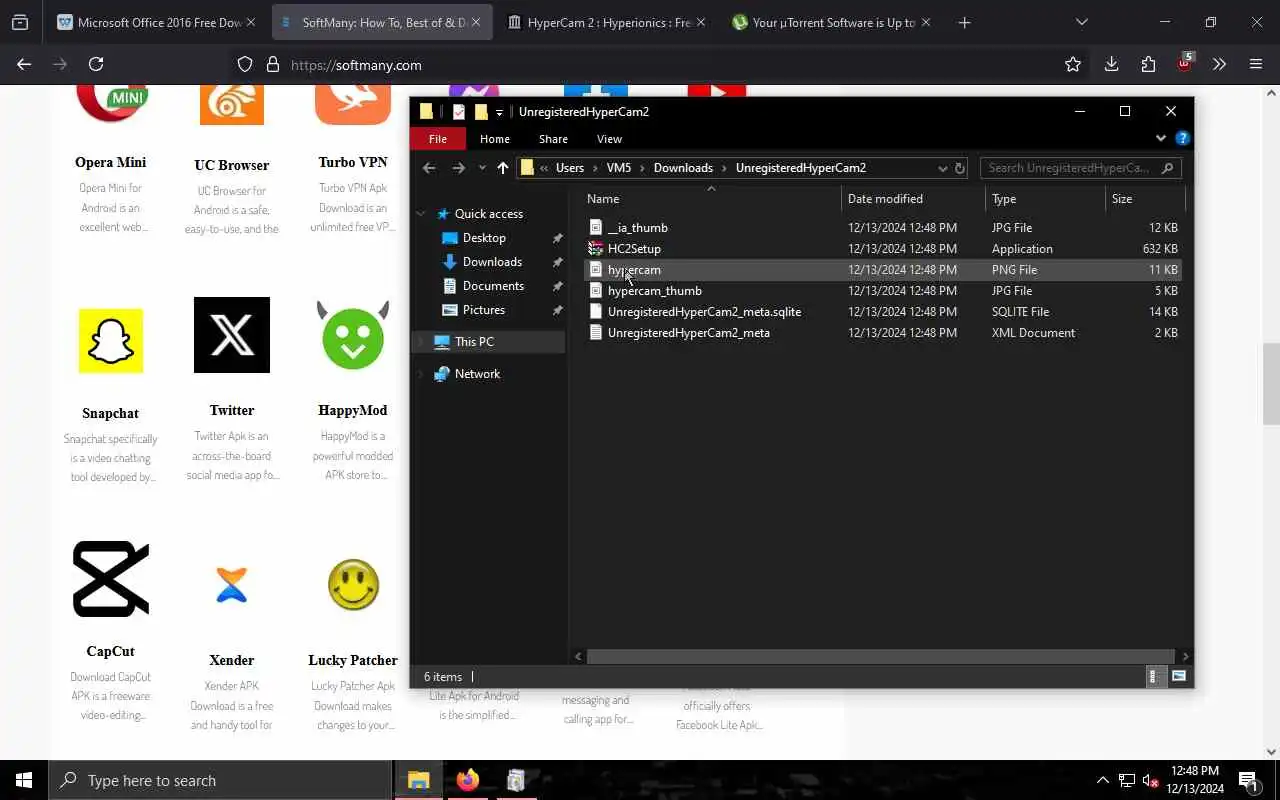Open address bar history dropdown
1280x800 pixels.
click(x=942, y=168)
